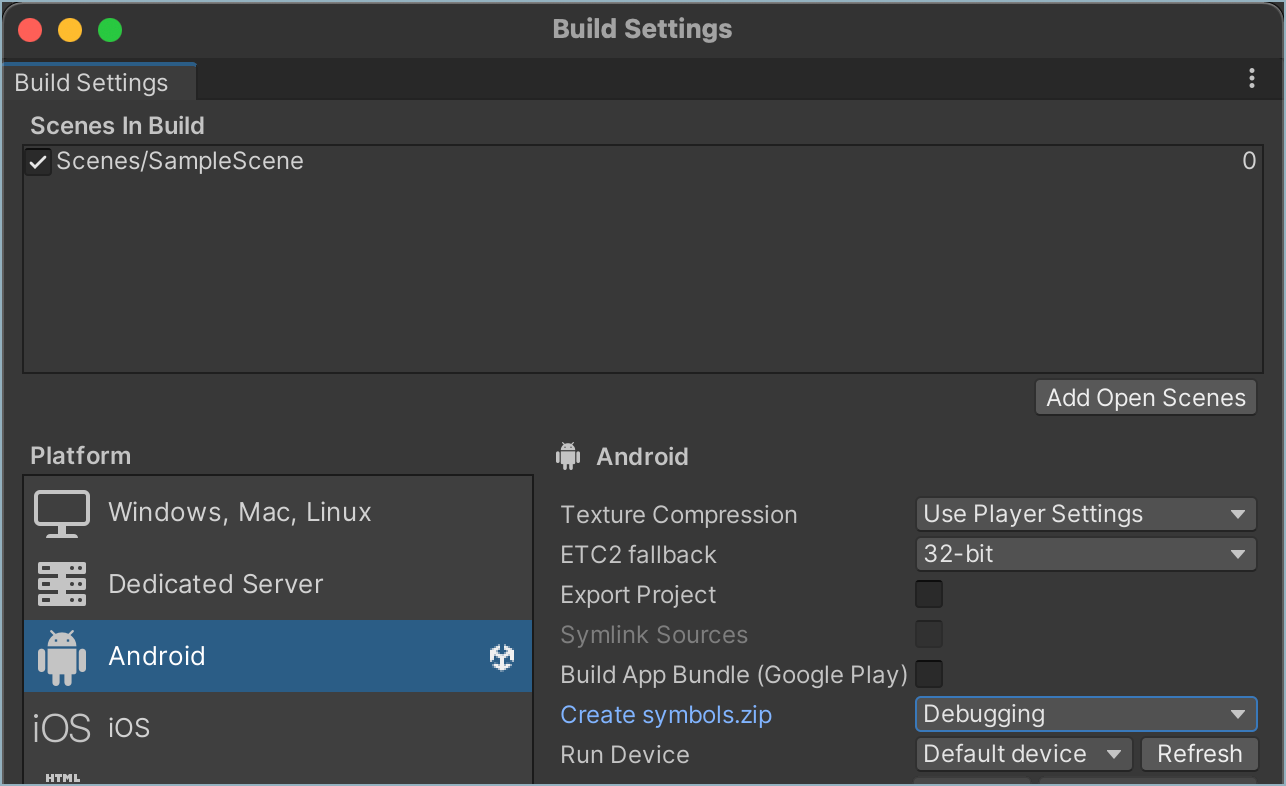Click the Refresh button for Run Device
Screen dimensions: 1286x786
click(1199, 753)
